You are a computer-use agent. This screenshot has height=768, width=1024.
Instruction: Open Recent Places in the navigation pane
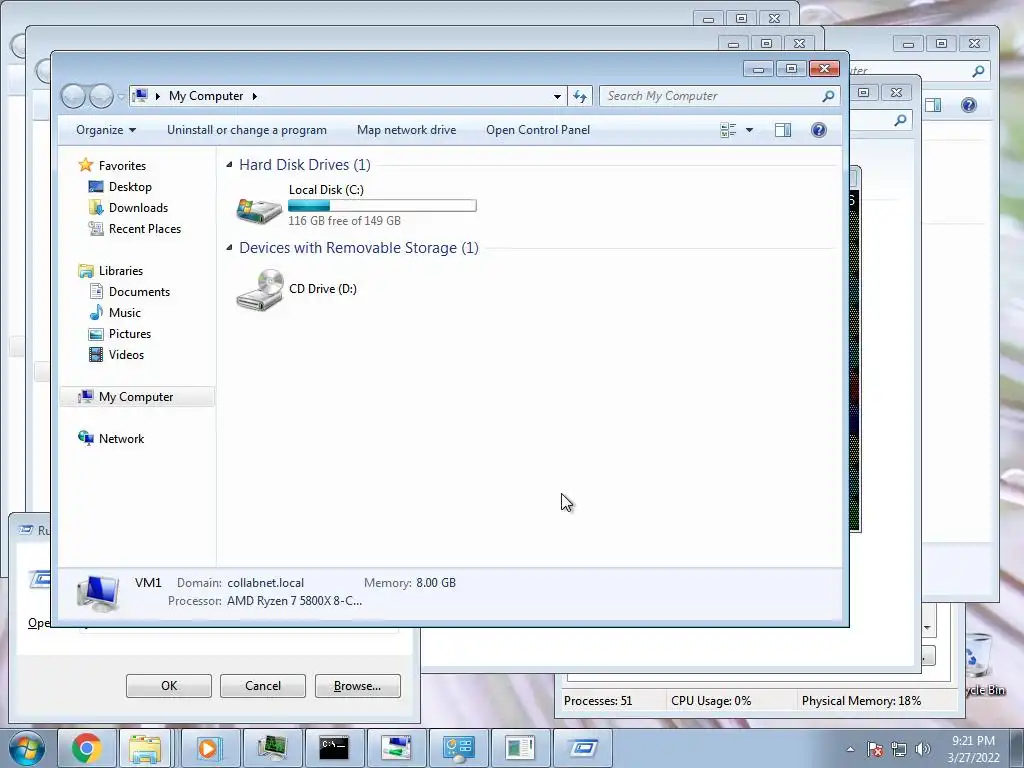click(x=145, y=229)
